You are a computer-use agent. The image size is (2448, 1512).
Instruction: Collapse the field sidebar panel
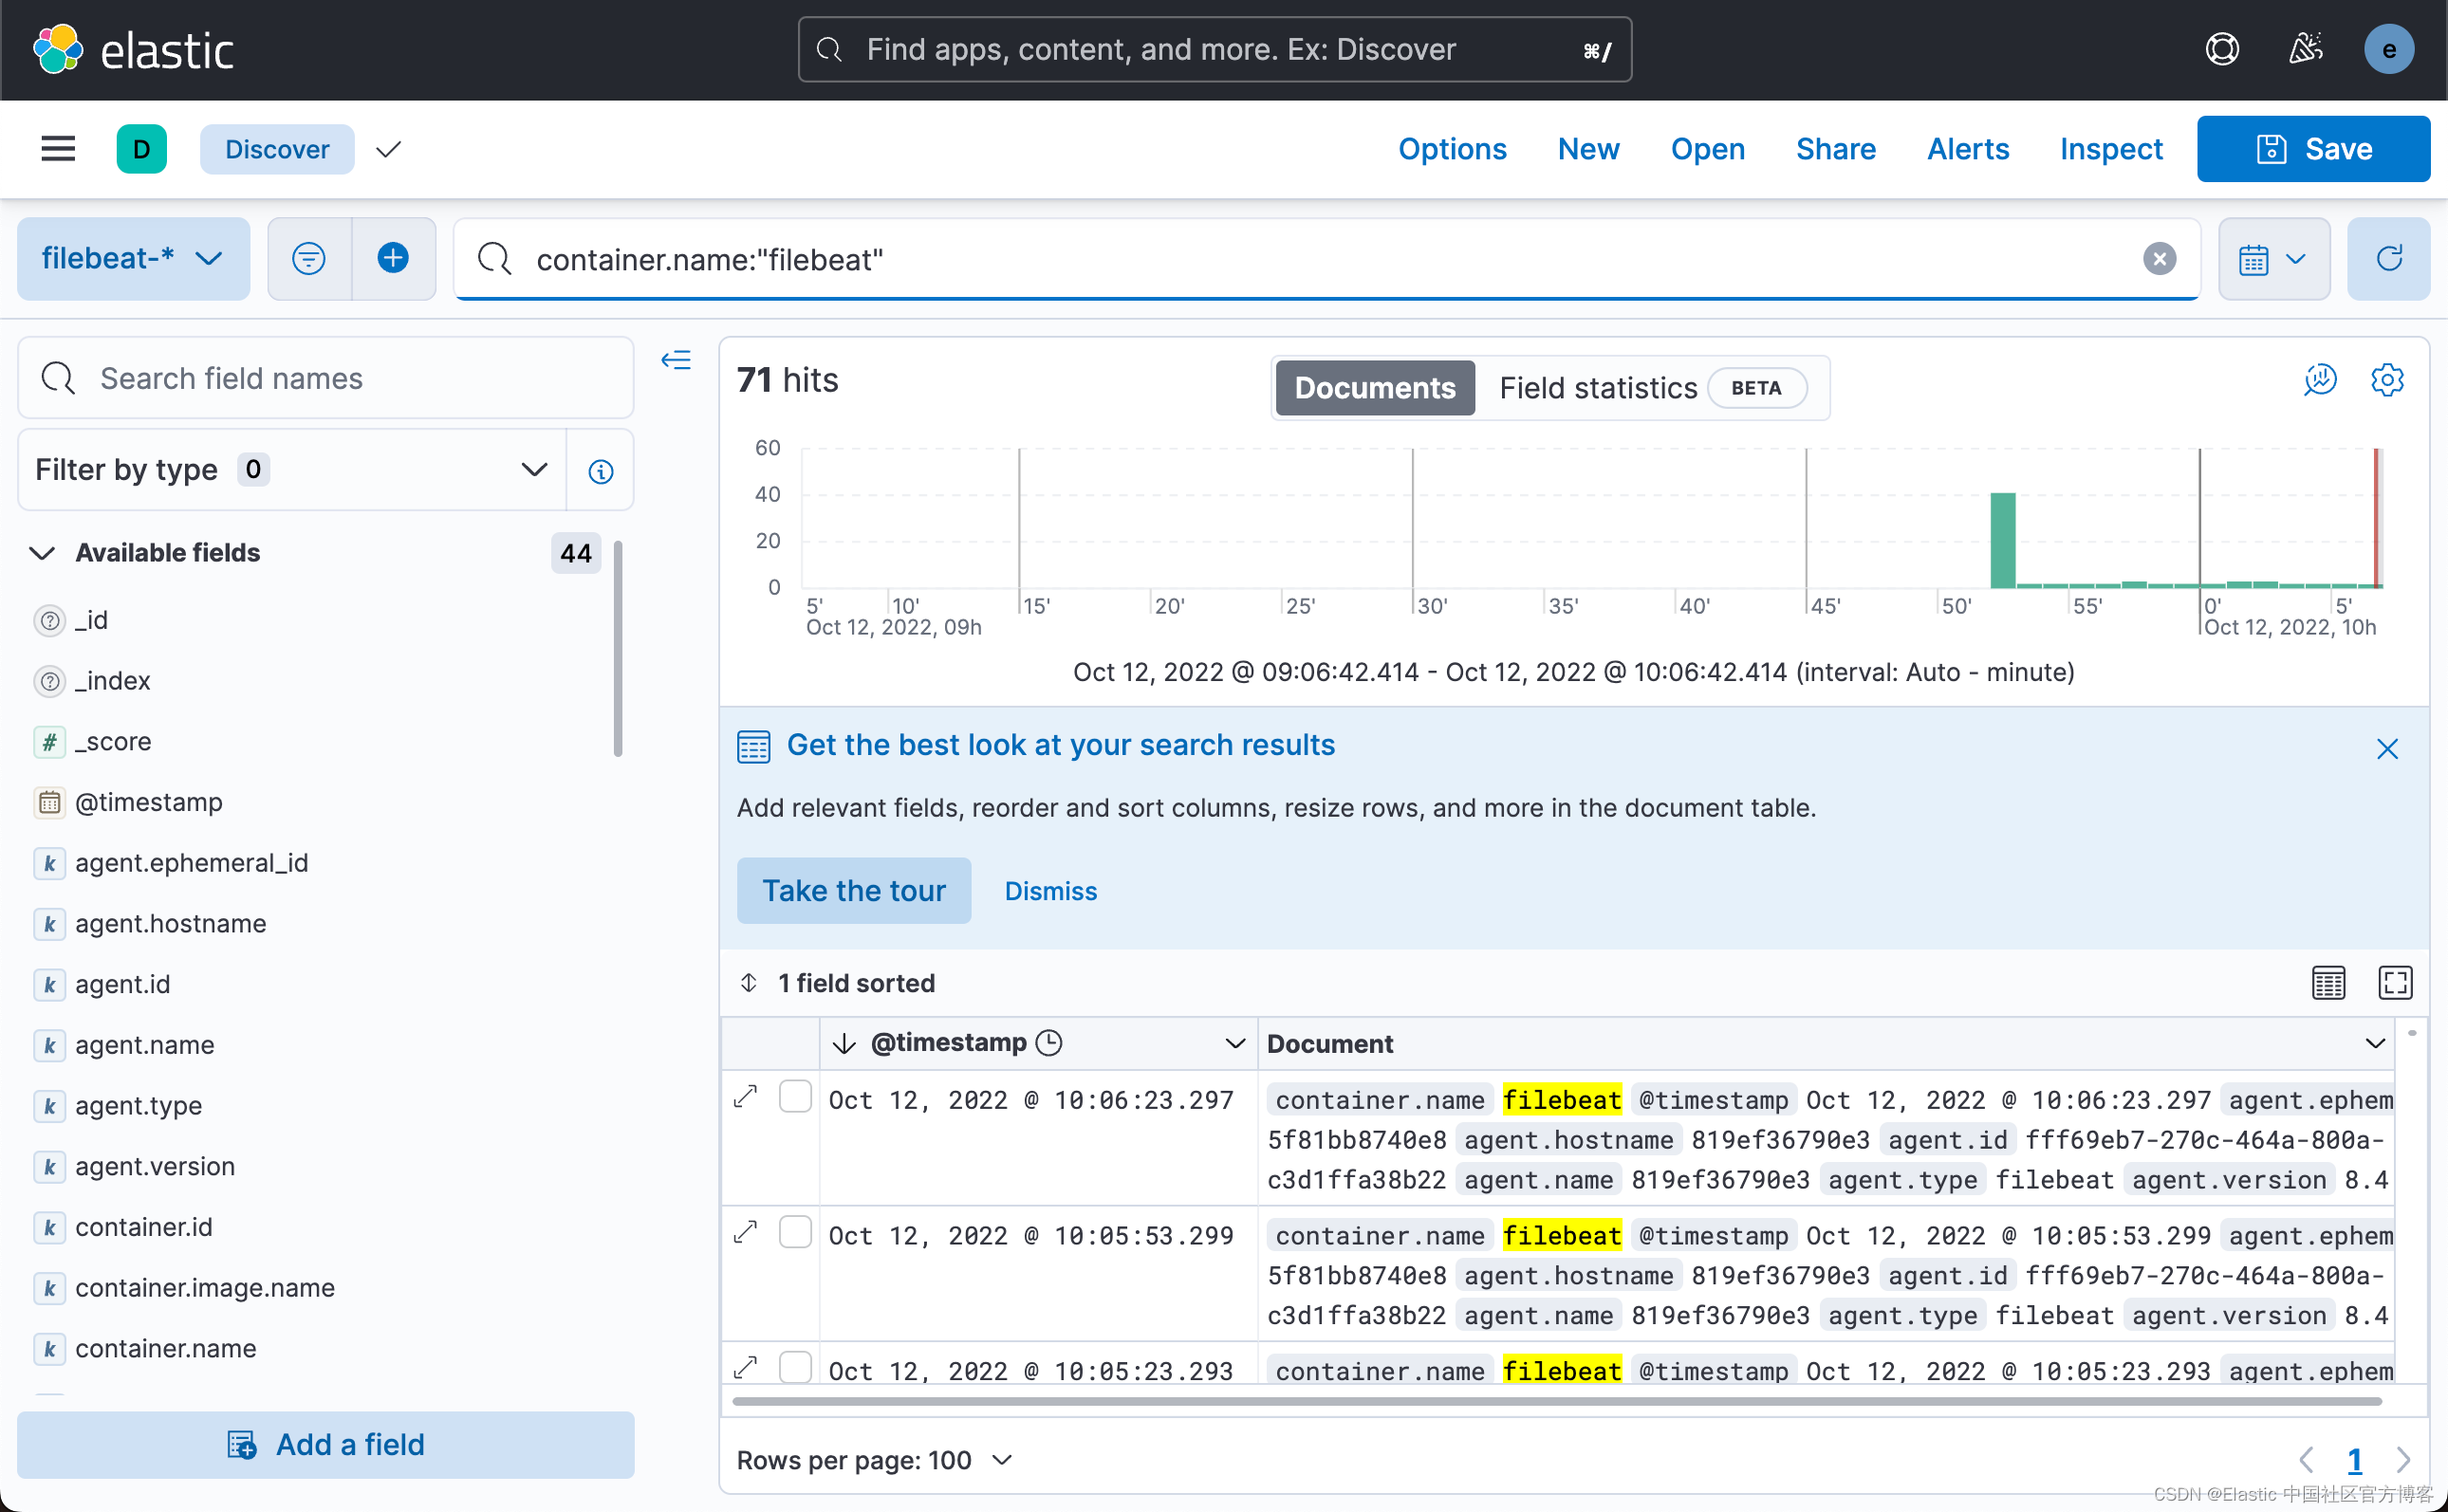click(x=676, y=360)
